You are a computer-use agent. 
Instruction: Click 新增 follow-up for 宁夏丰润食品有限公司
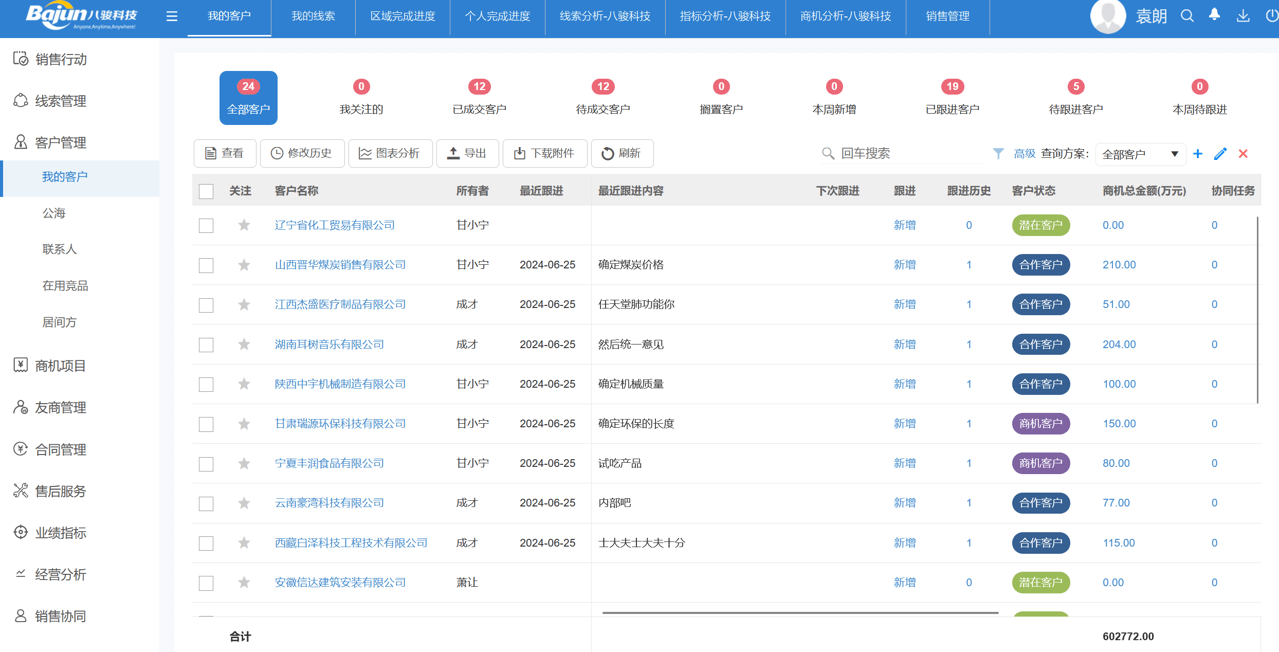tap(903, 463)
